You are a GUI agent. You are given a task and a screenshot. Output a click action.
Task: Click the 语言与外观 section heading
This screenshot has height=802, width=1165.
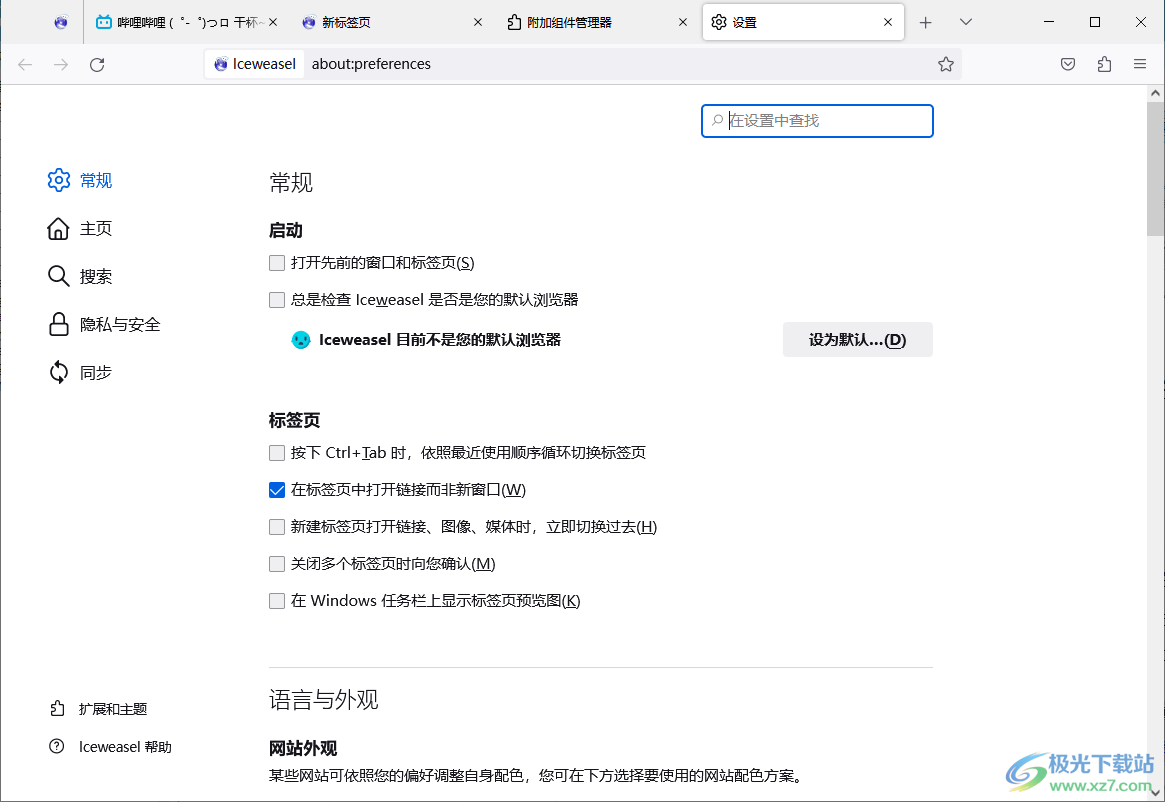324,699
